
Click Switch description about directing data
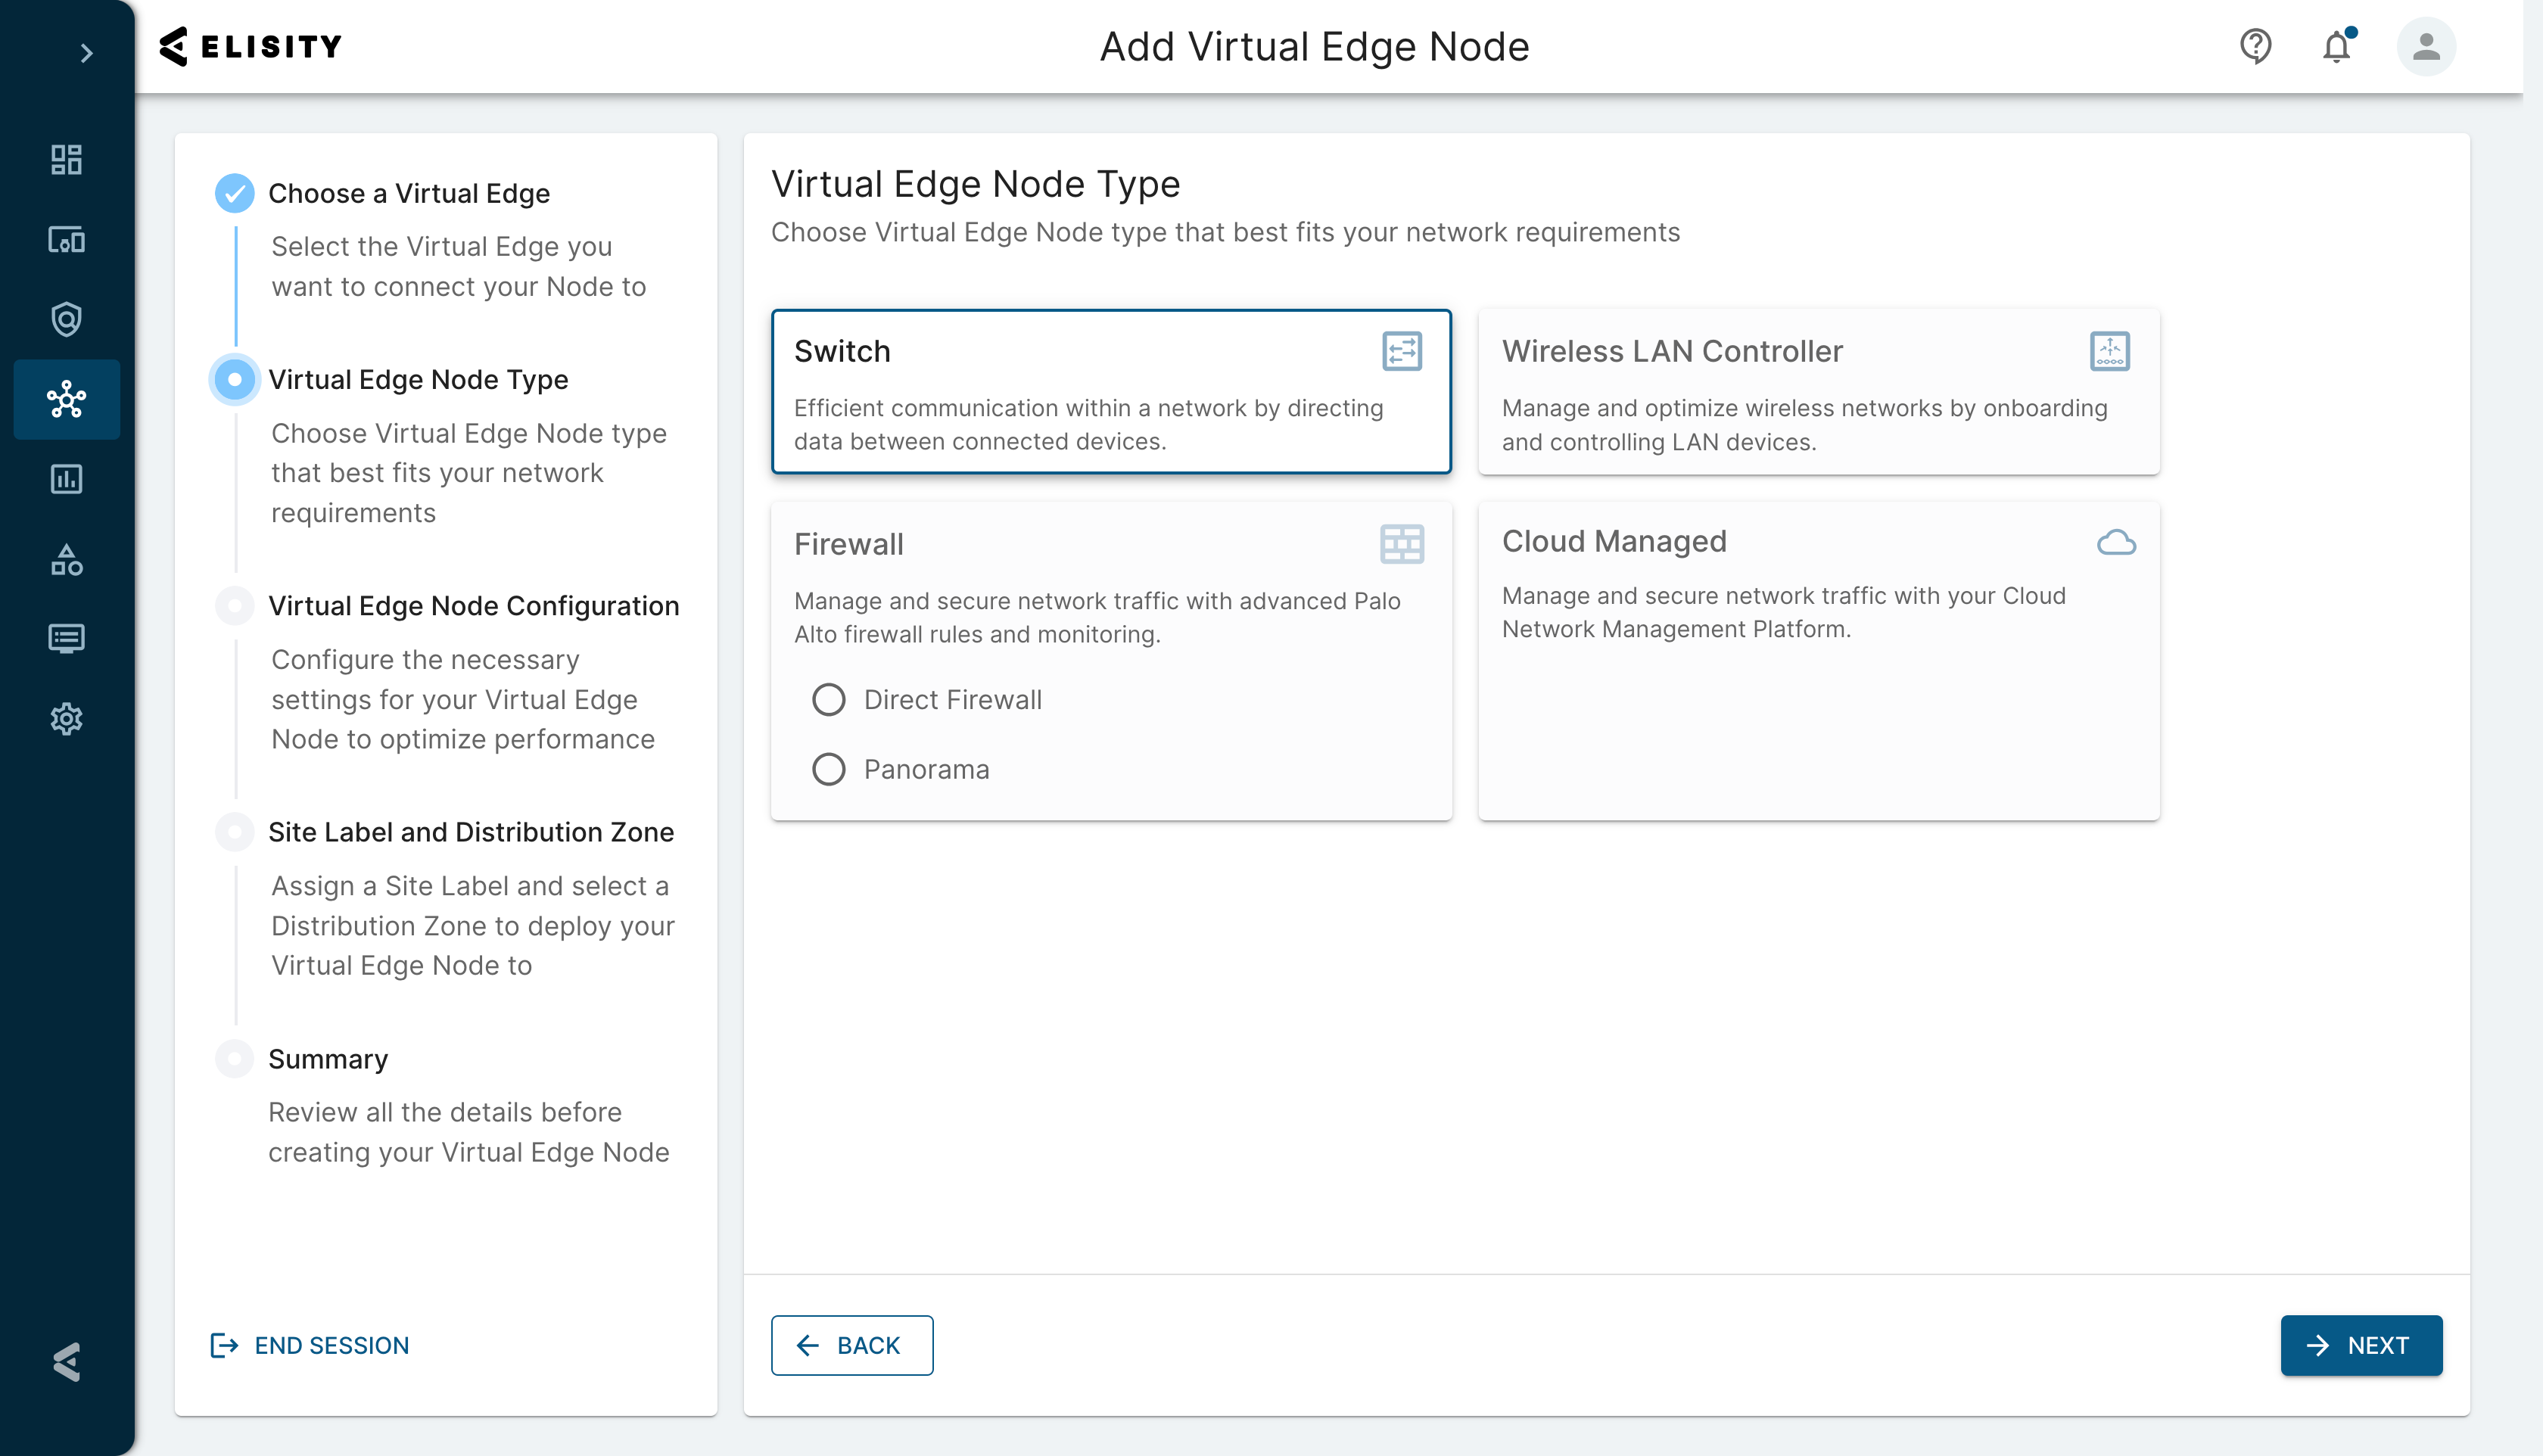(x=1089, y=425)
